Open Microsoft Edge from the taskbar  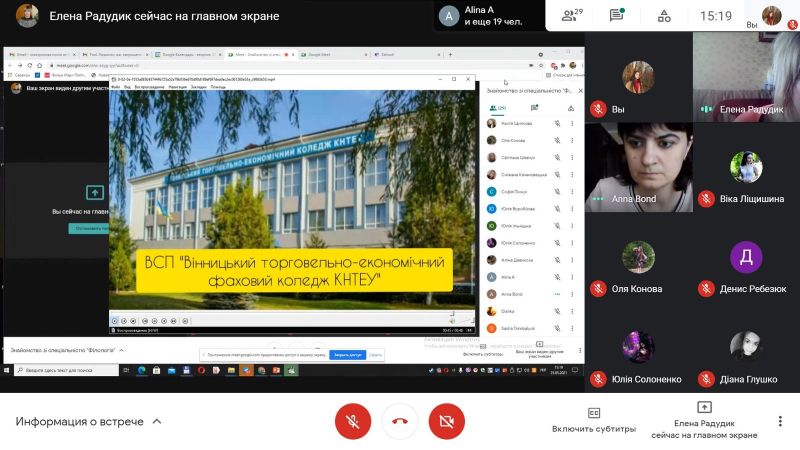(141, 370)
